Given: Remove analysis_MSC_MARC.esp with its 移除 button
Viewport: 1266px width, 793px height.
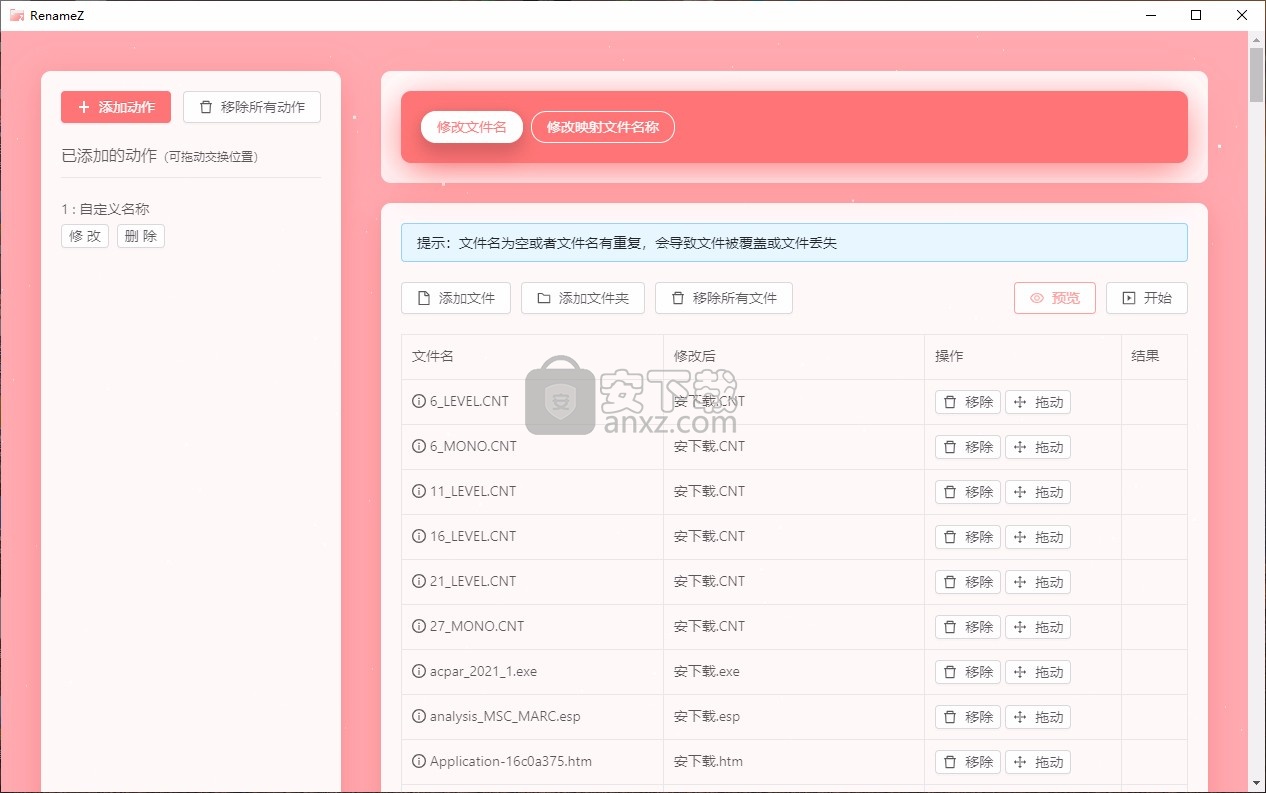Looking at the screenshot, I should tap(968, 717).
